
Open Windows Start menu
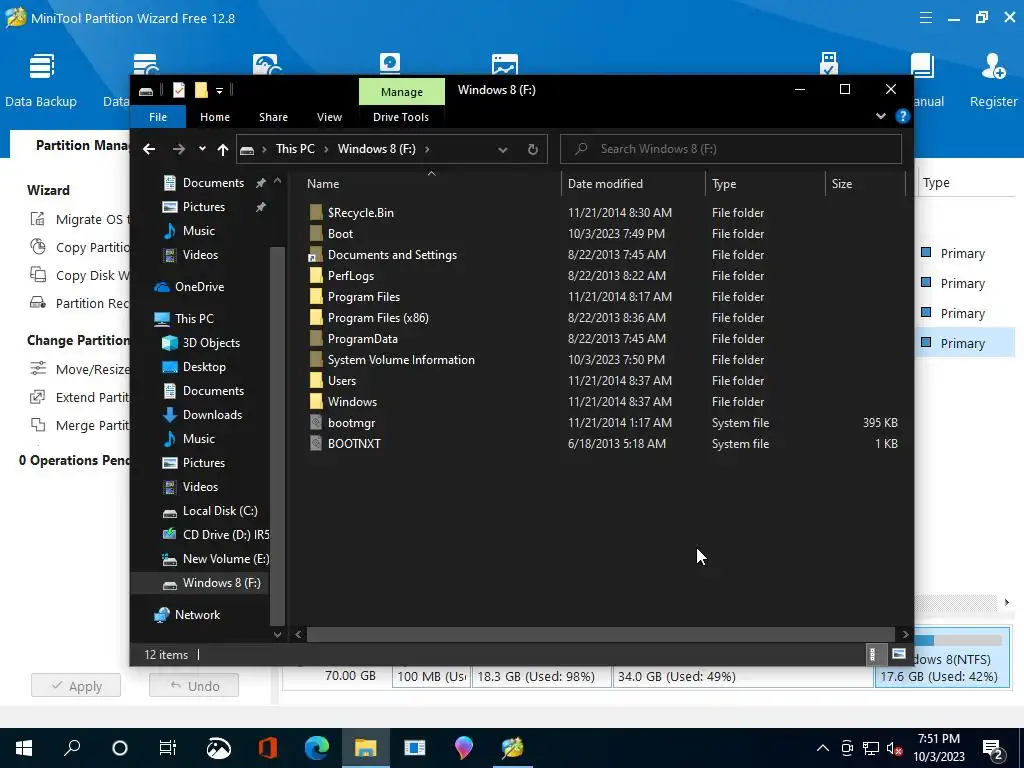tap(24, 748)
